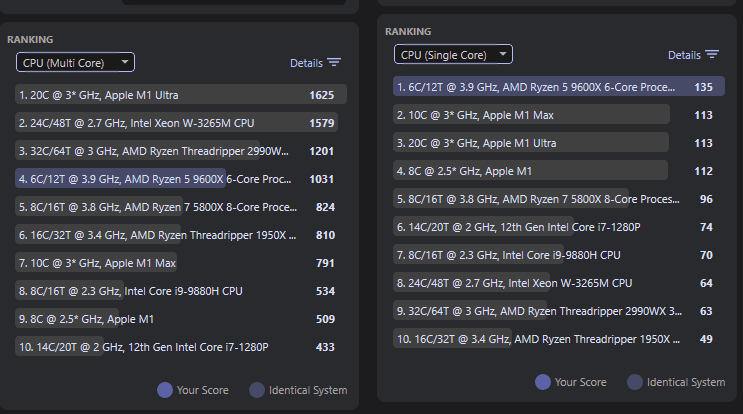Select Multi Core row Apple M1 scoring 509
743x414 pixels.
[181, 318]
